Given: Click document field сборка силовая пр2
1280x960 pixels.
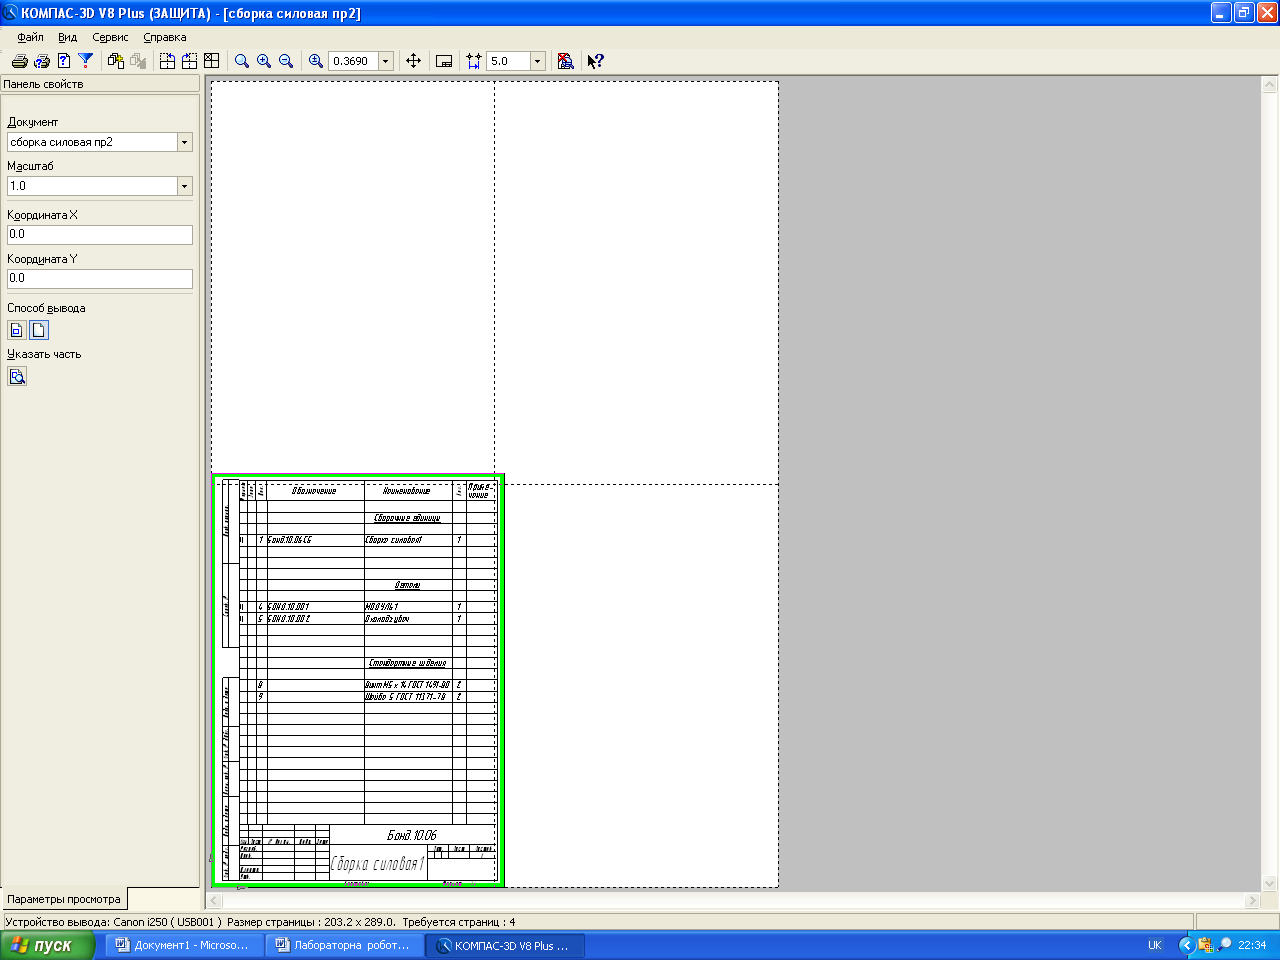Looking at the screenshot, I should click(92, 142).
